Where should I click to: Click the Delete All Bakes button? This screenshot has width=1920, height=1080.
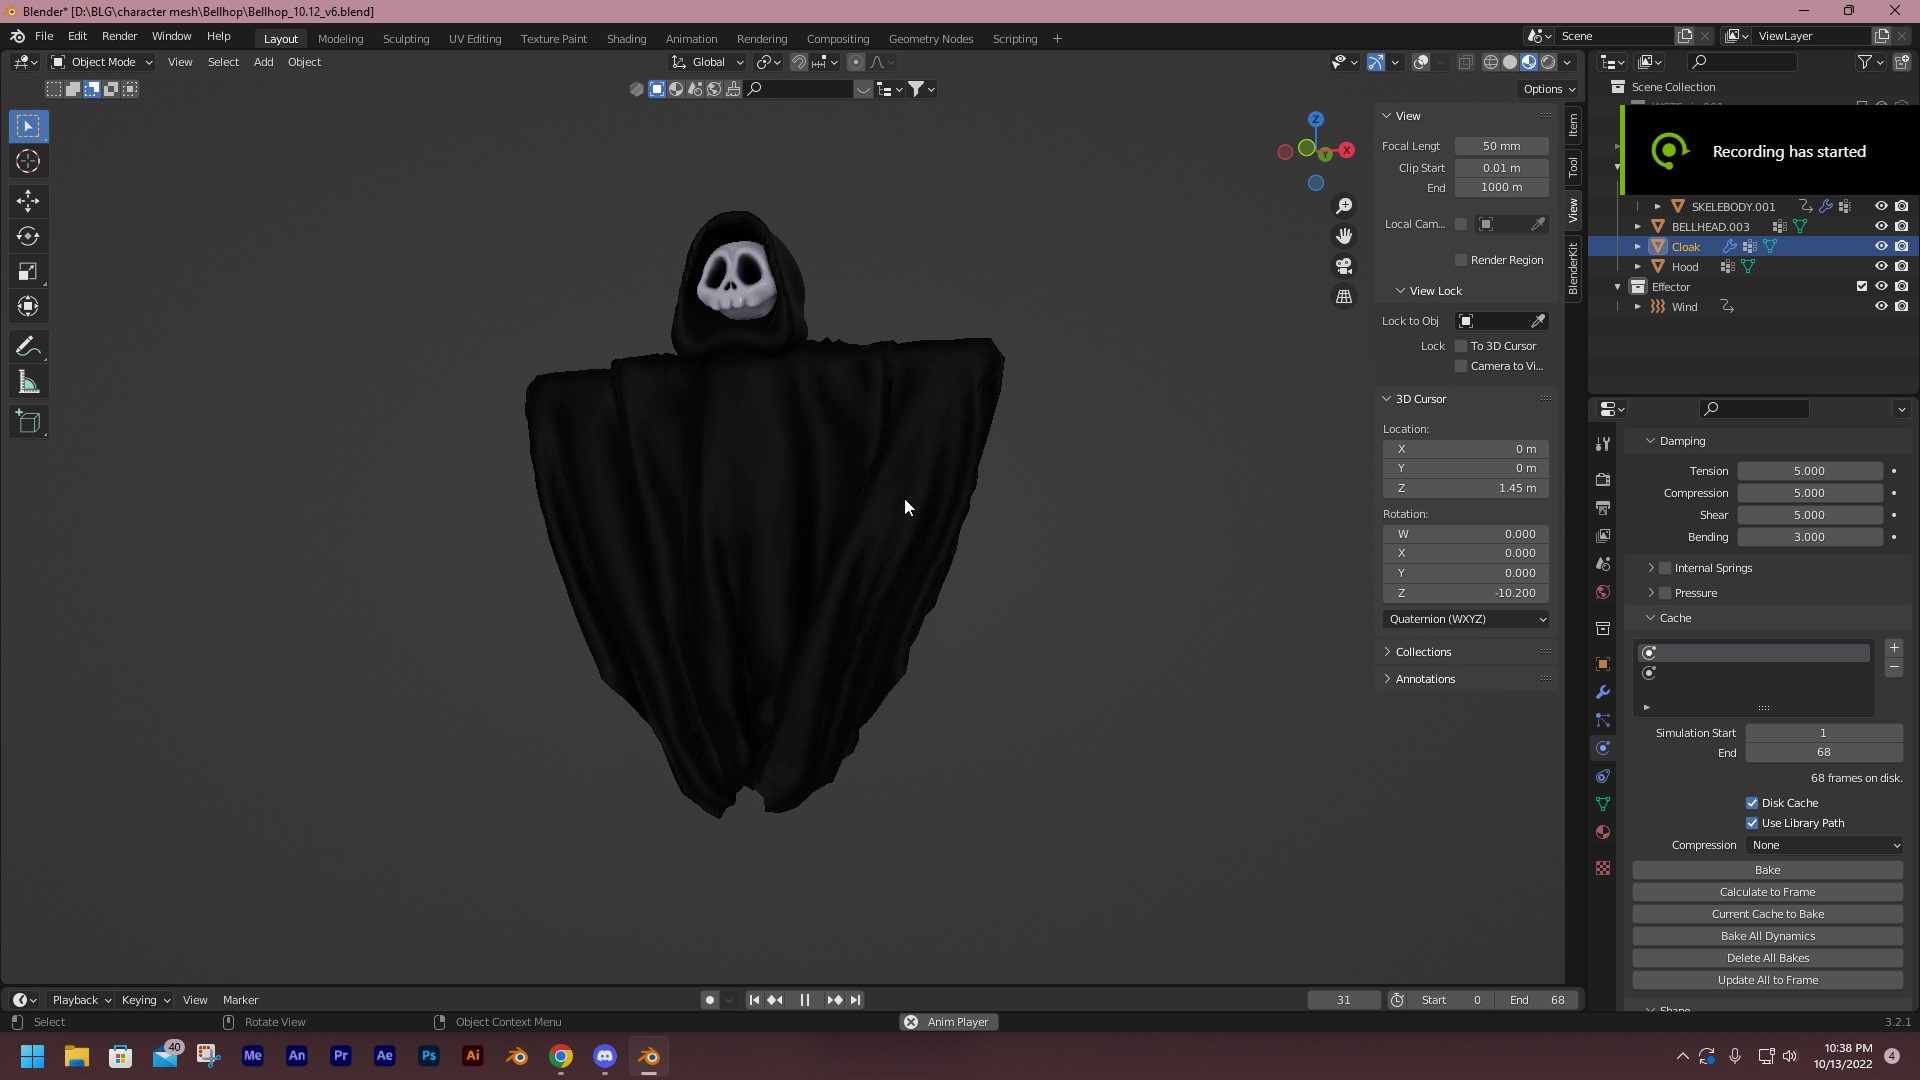click(x=1767, y=957)
